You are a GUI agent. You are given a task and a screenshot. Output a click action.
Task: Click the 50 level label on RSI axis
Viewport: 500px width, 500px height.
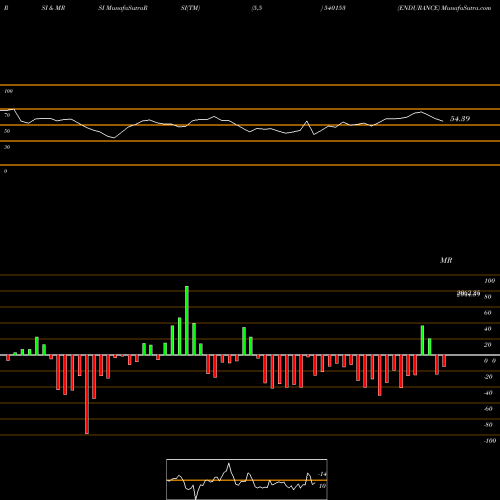(7, 131)
